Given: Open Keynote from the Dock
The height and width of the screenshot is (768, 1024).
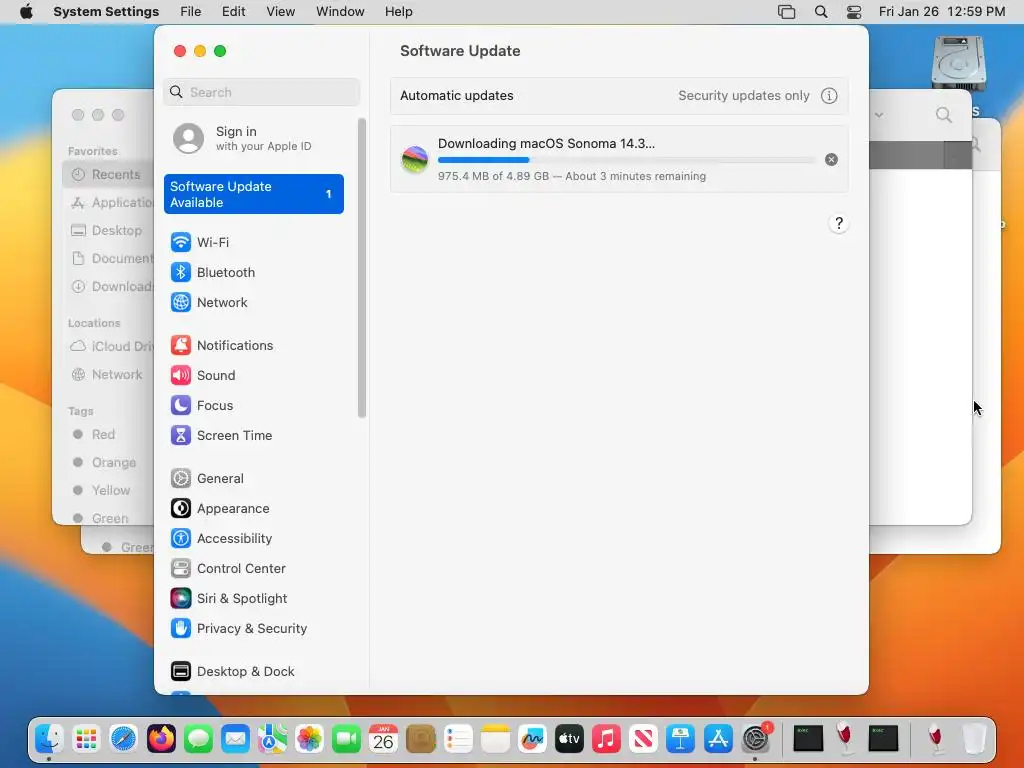Looking at the screenshot, I should (x=680, y=739).
